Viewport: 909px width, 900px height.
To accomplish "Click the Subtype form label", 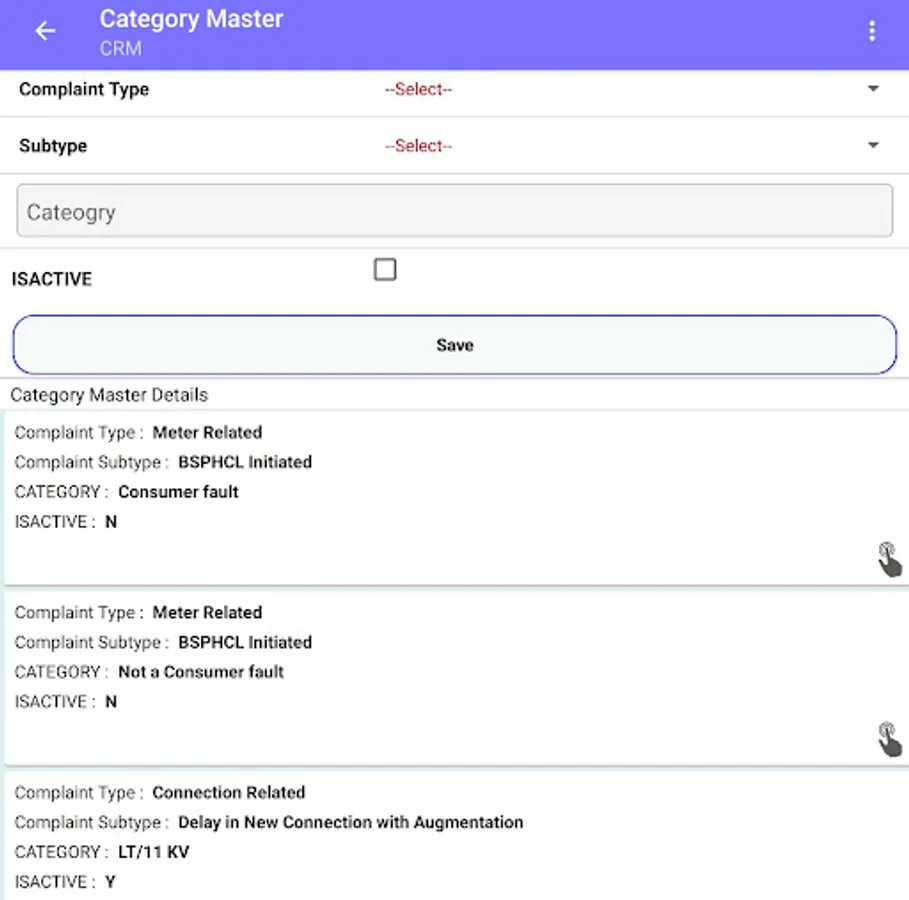I will tap(53, 146).
